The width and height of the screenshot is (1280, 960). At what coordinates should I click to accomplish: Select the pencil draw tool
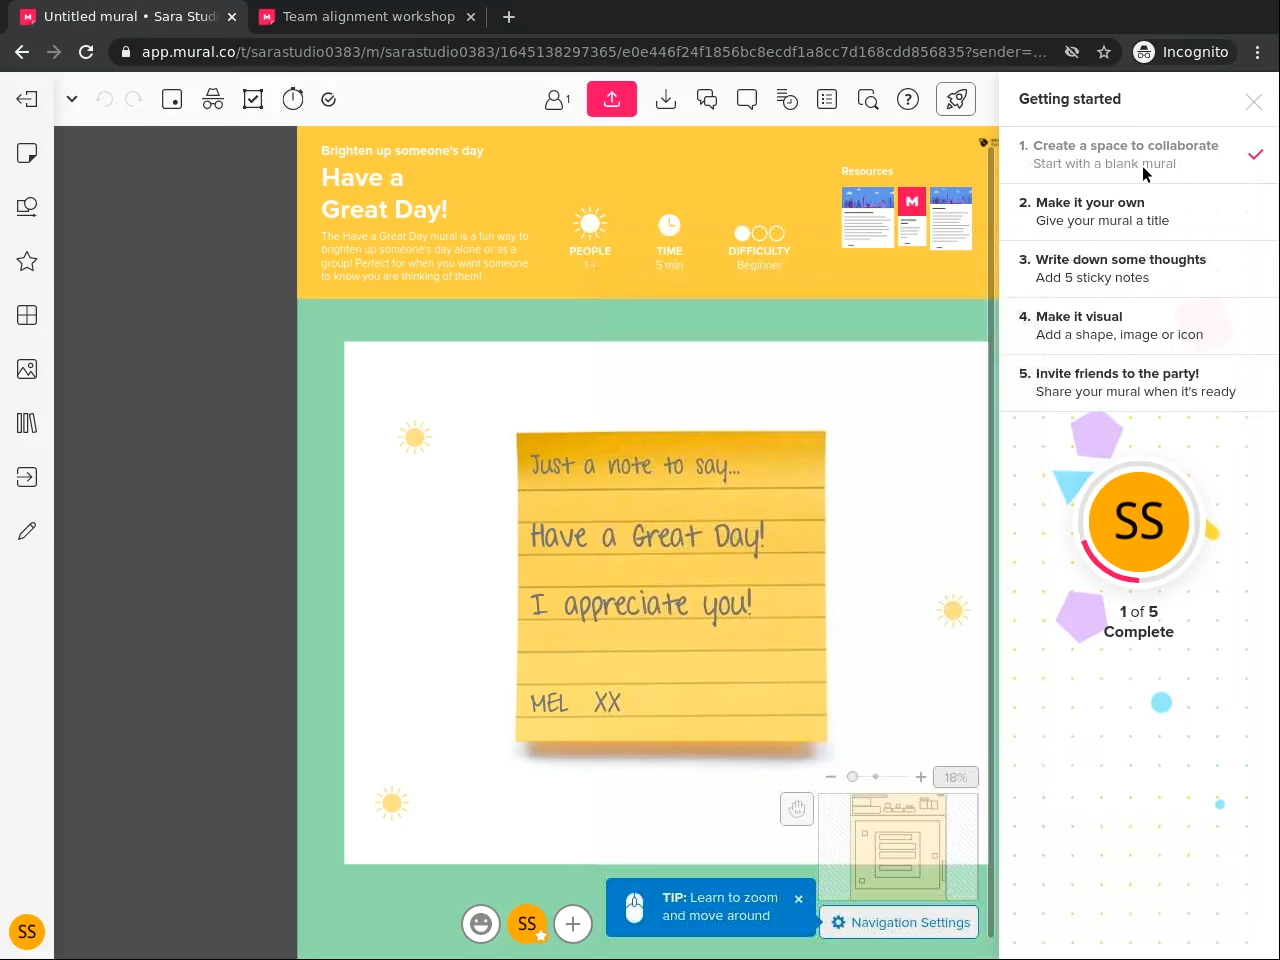27,531
